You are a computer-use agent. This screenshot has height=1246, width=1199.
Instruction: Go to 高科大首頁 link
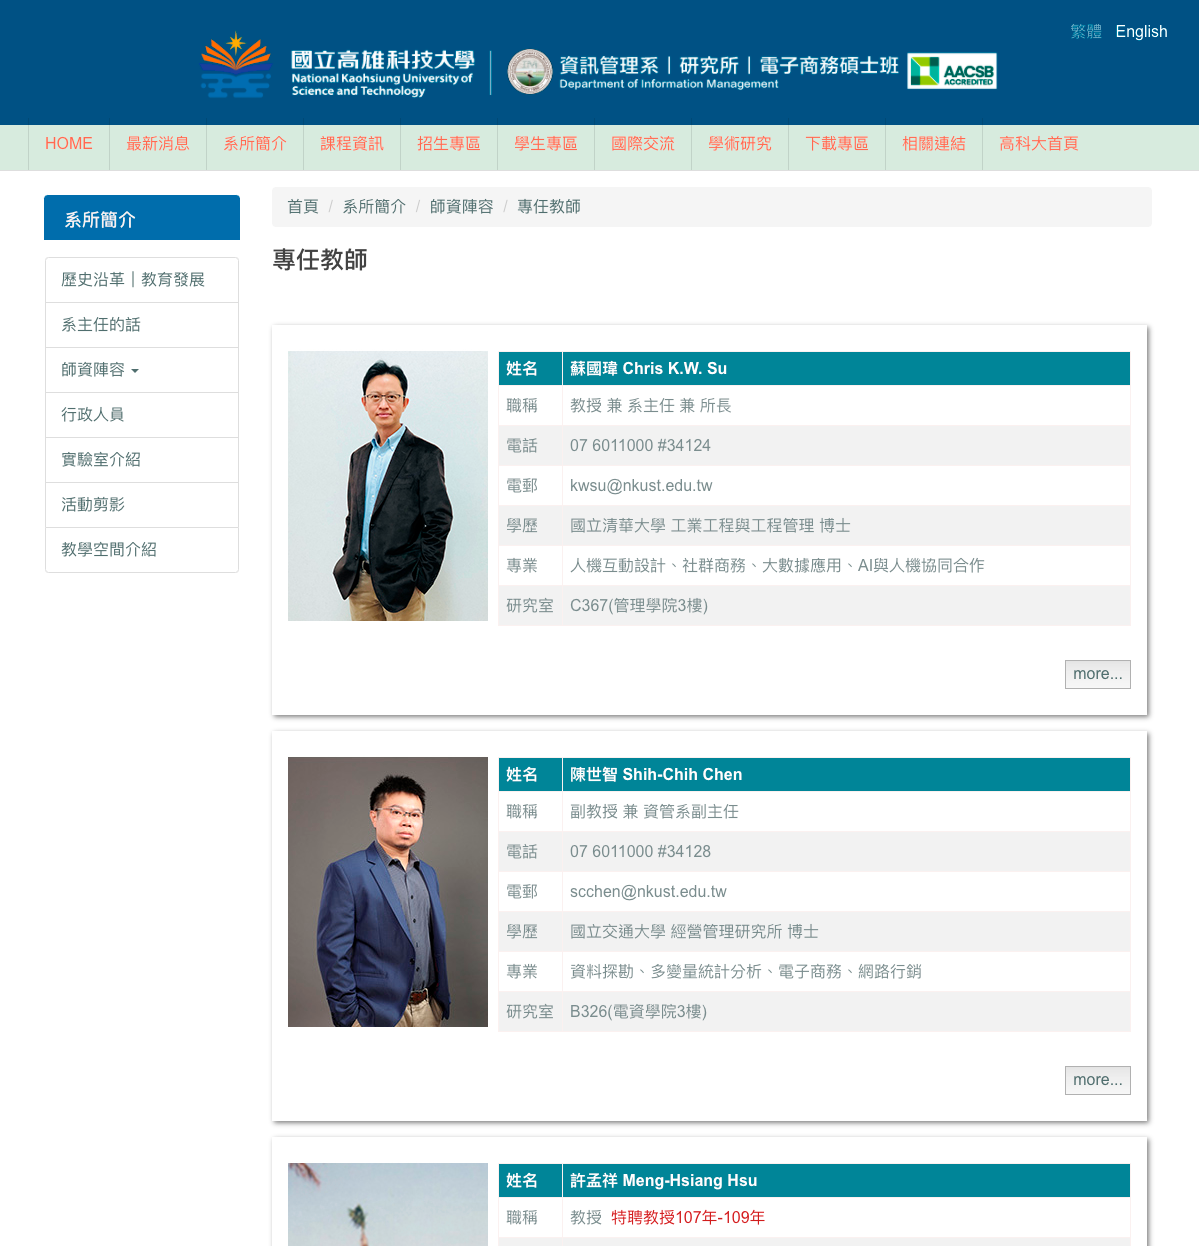pos(1039,144)
